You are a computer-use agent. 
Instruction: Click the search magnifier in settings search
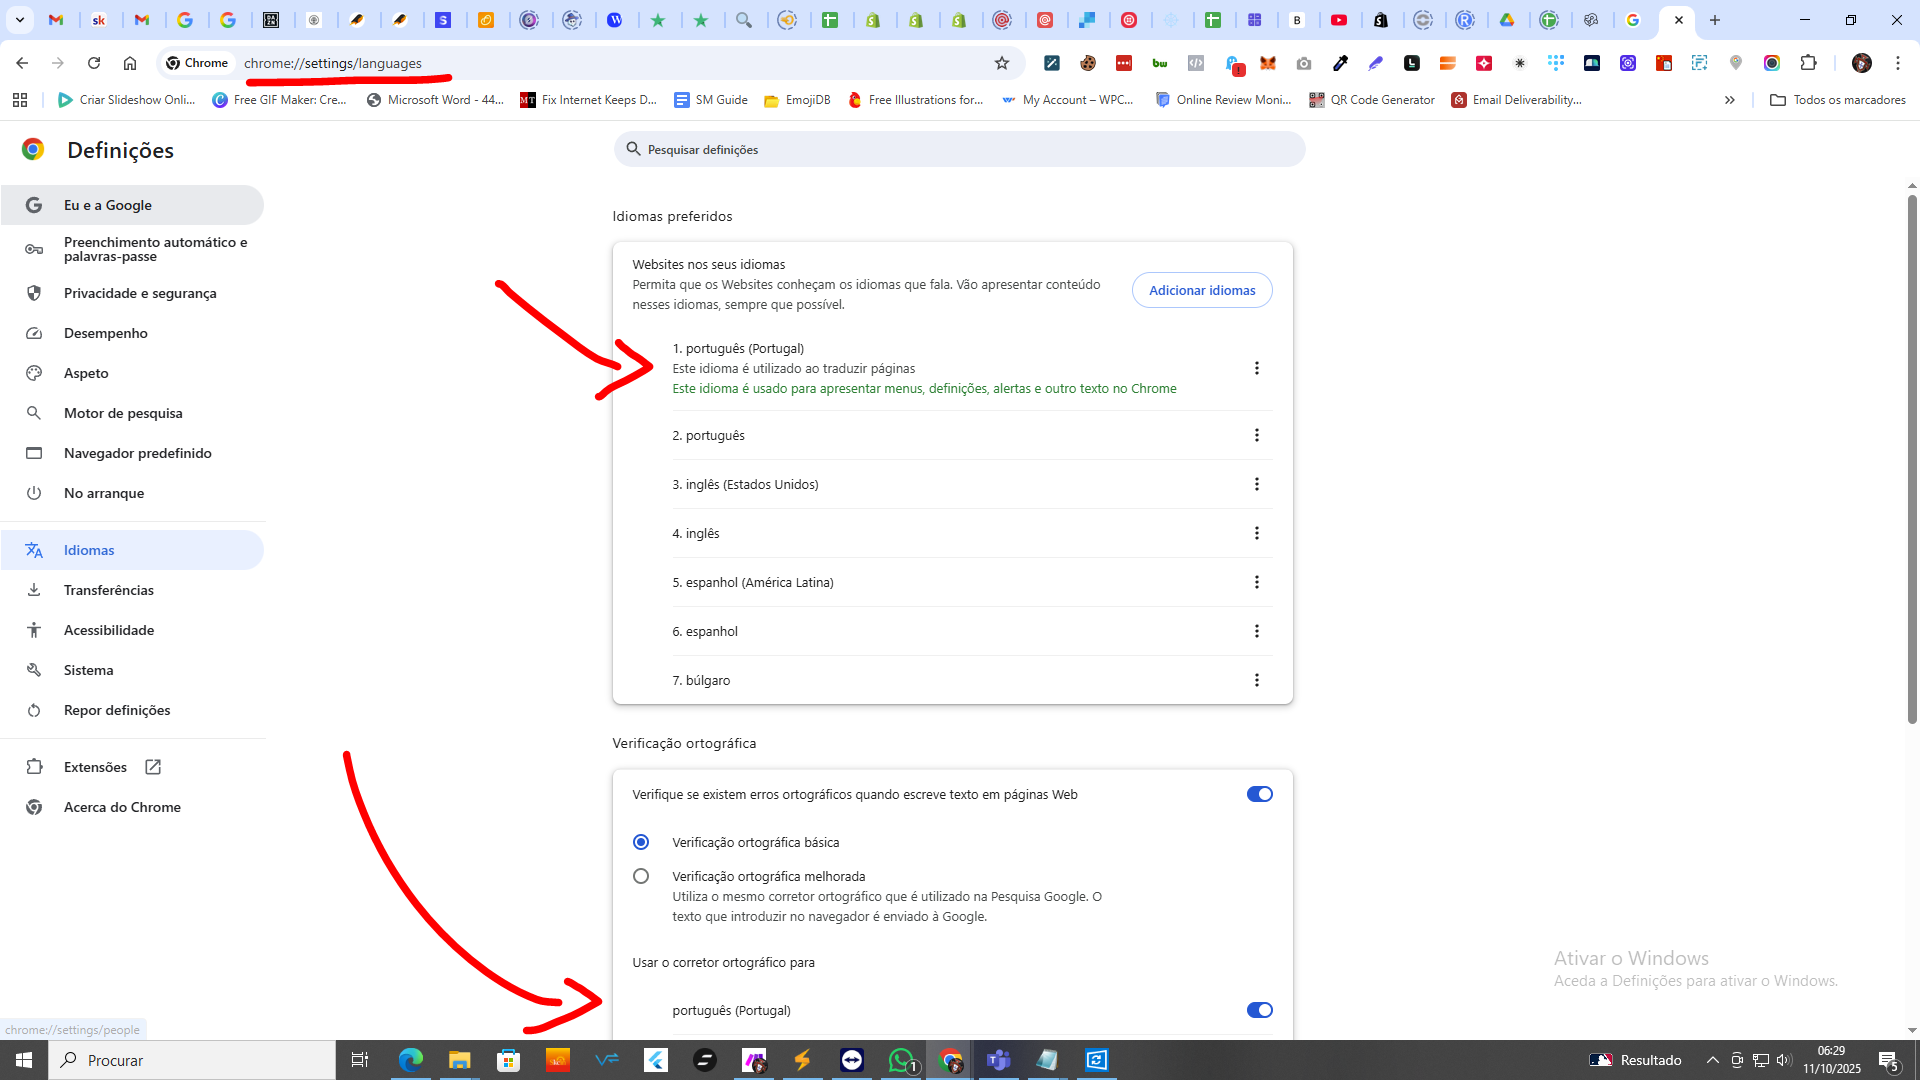pyautogui.click(x=633, y=149)
